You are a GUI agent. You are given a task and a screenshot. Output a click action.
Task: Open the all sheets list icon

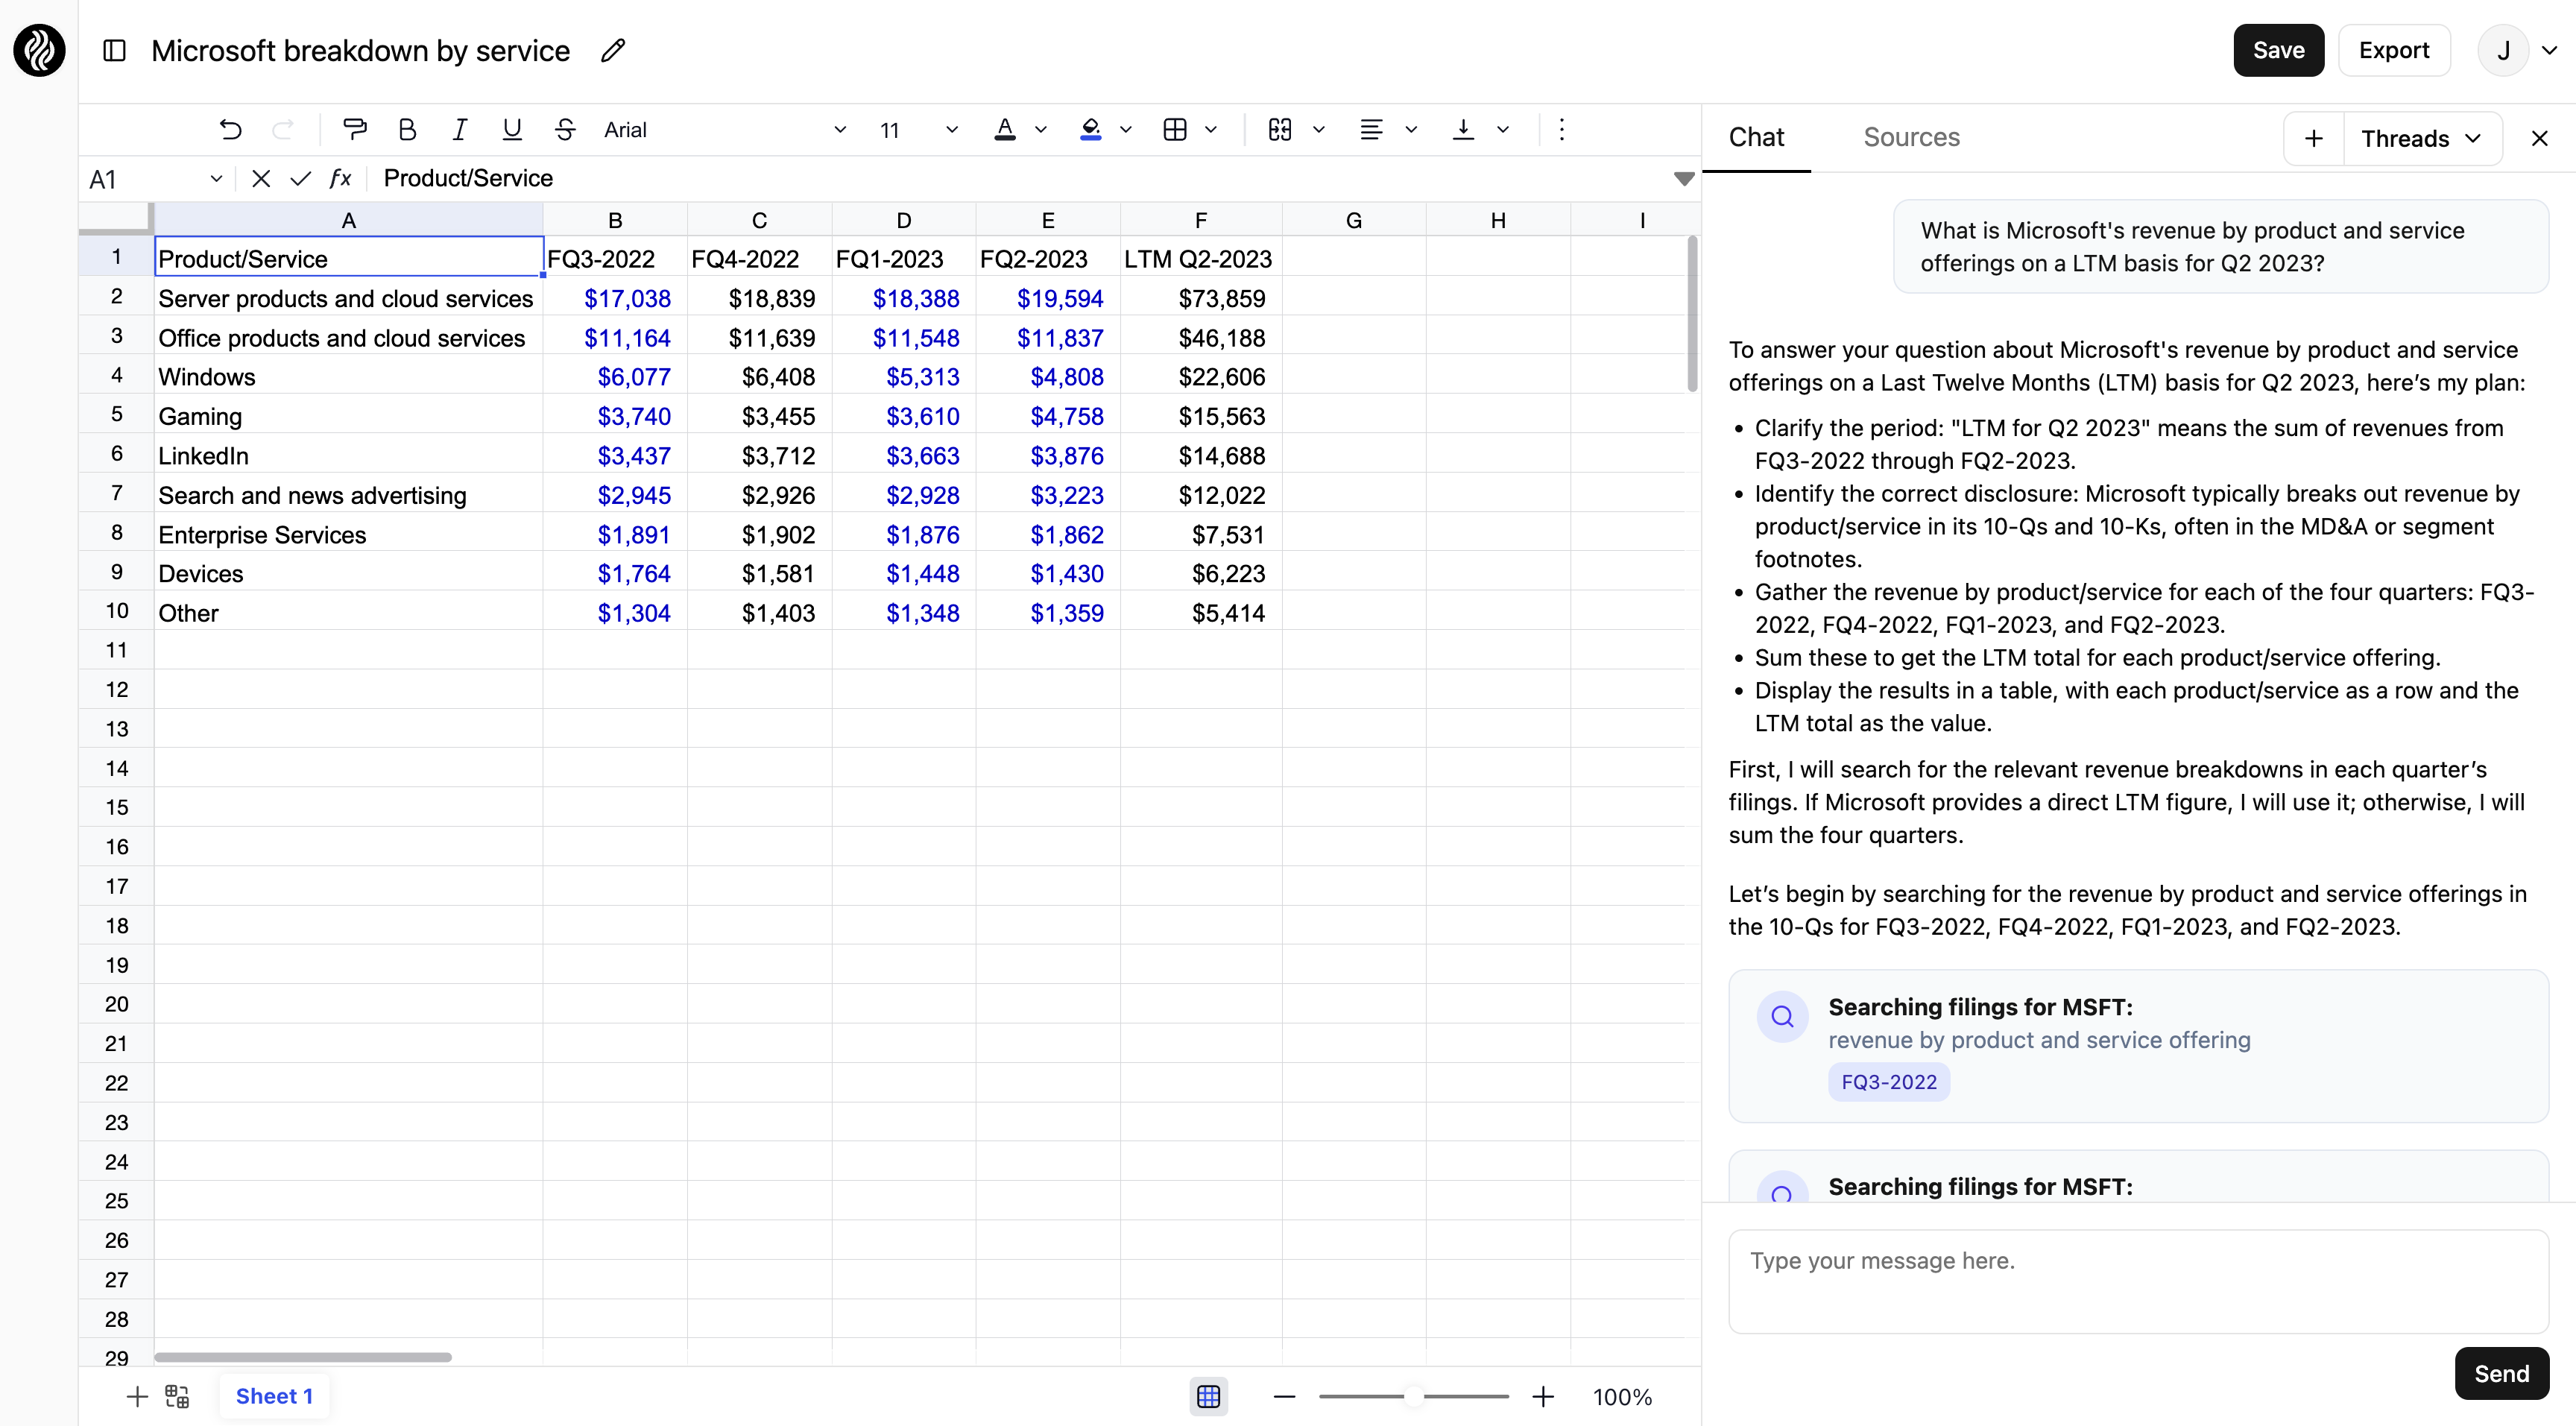point(177,1396)
